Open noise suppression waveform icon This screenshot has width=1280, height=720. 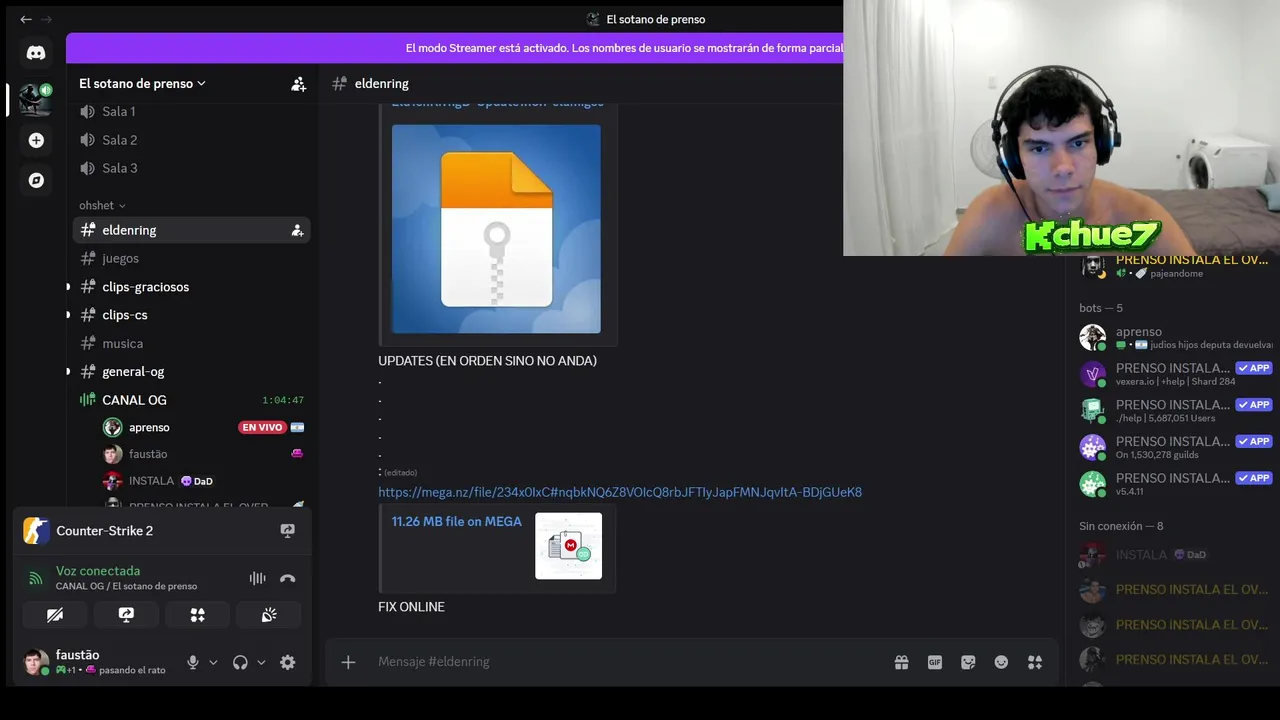click(257, 578)
